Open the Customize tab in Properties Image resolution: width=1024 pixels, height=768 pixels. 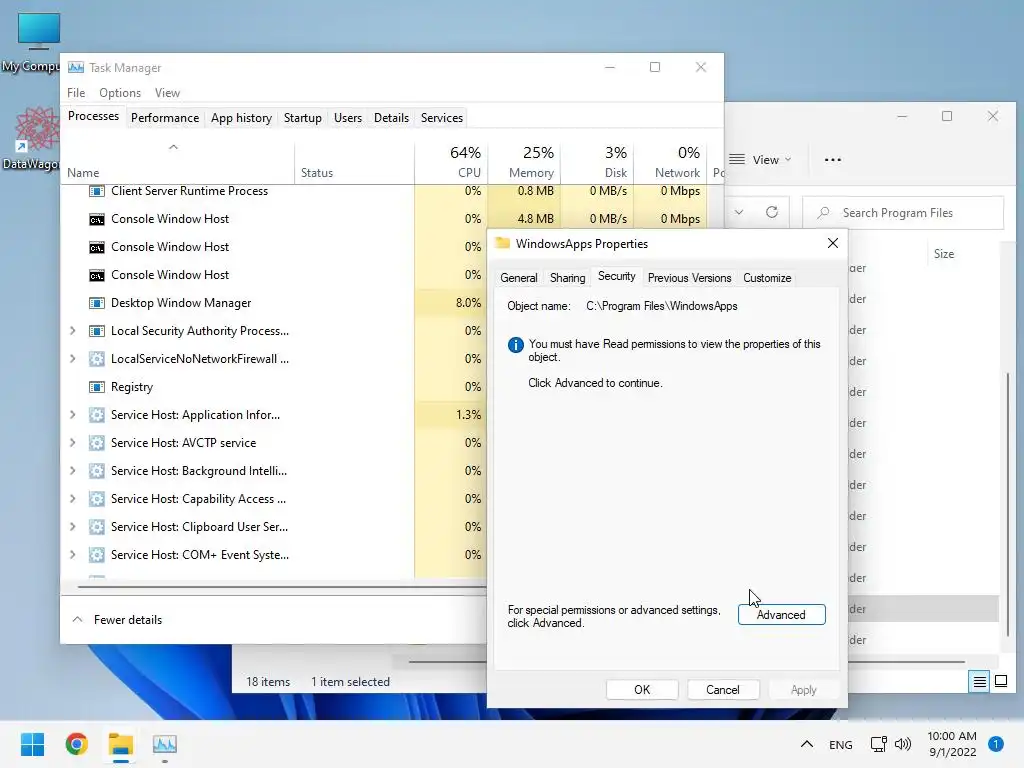[767, 278]
